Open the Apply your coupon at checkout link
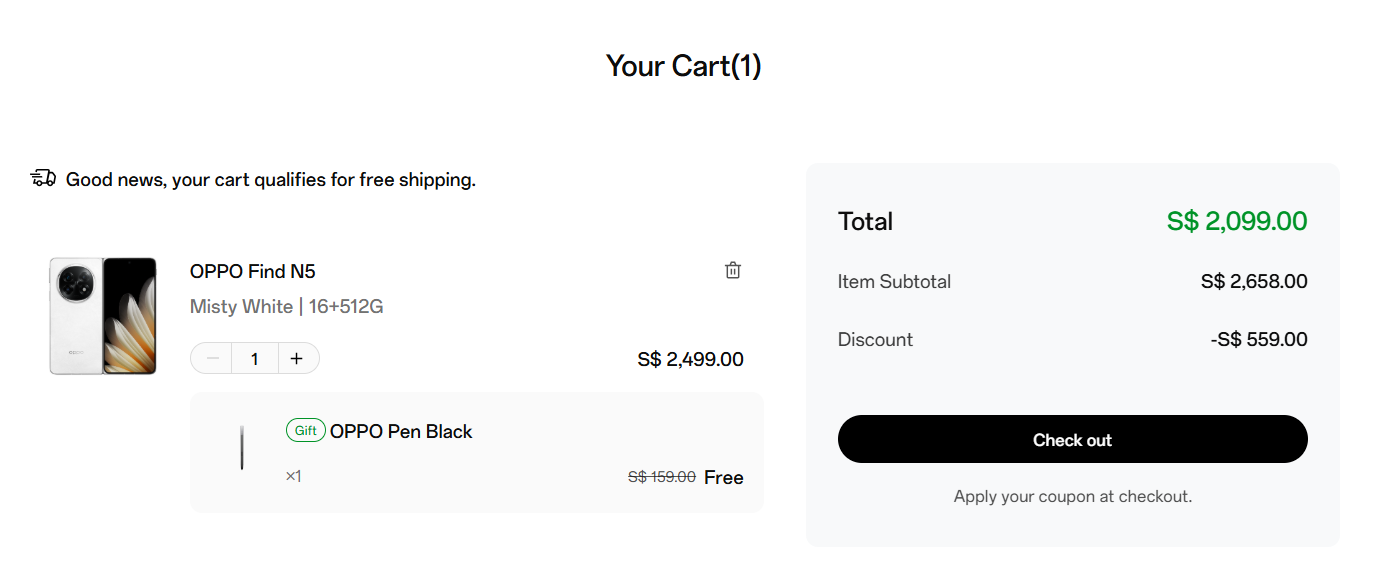Image resolution: width=1397 pixels, height=587 pixels. 1072,496
